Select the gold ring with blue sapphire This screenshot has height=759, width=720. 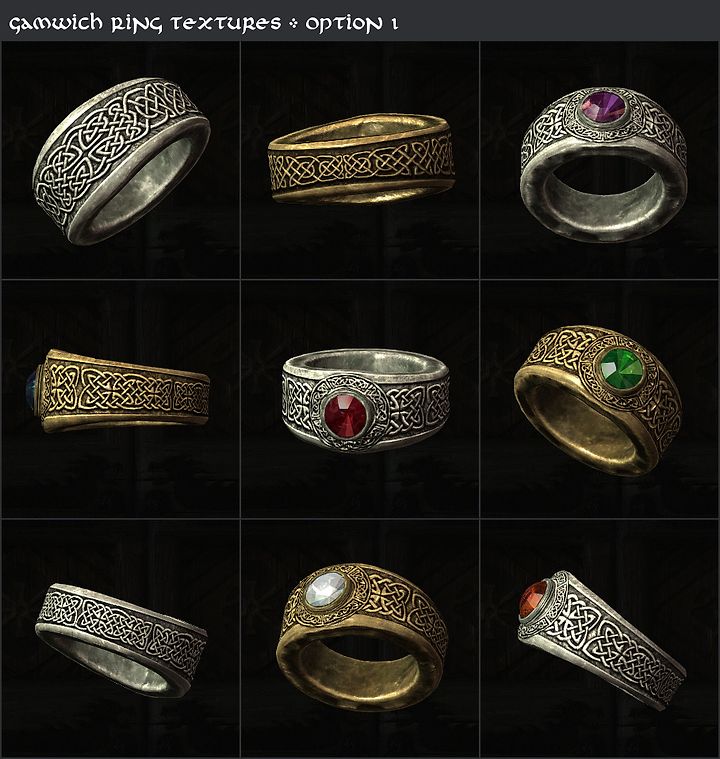pyautogui.click(x=118, y=391)
